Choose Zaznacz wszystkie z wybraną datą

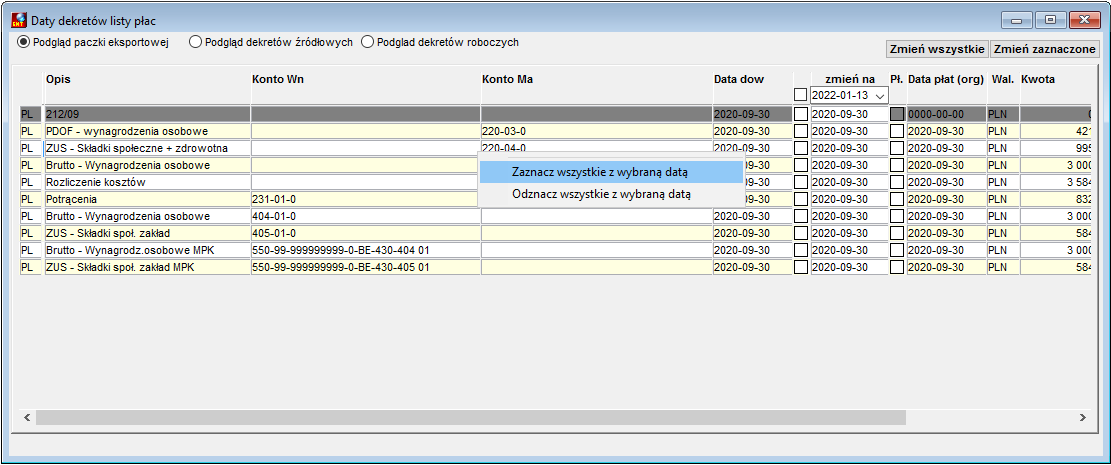point(610,172)
